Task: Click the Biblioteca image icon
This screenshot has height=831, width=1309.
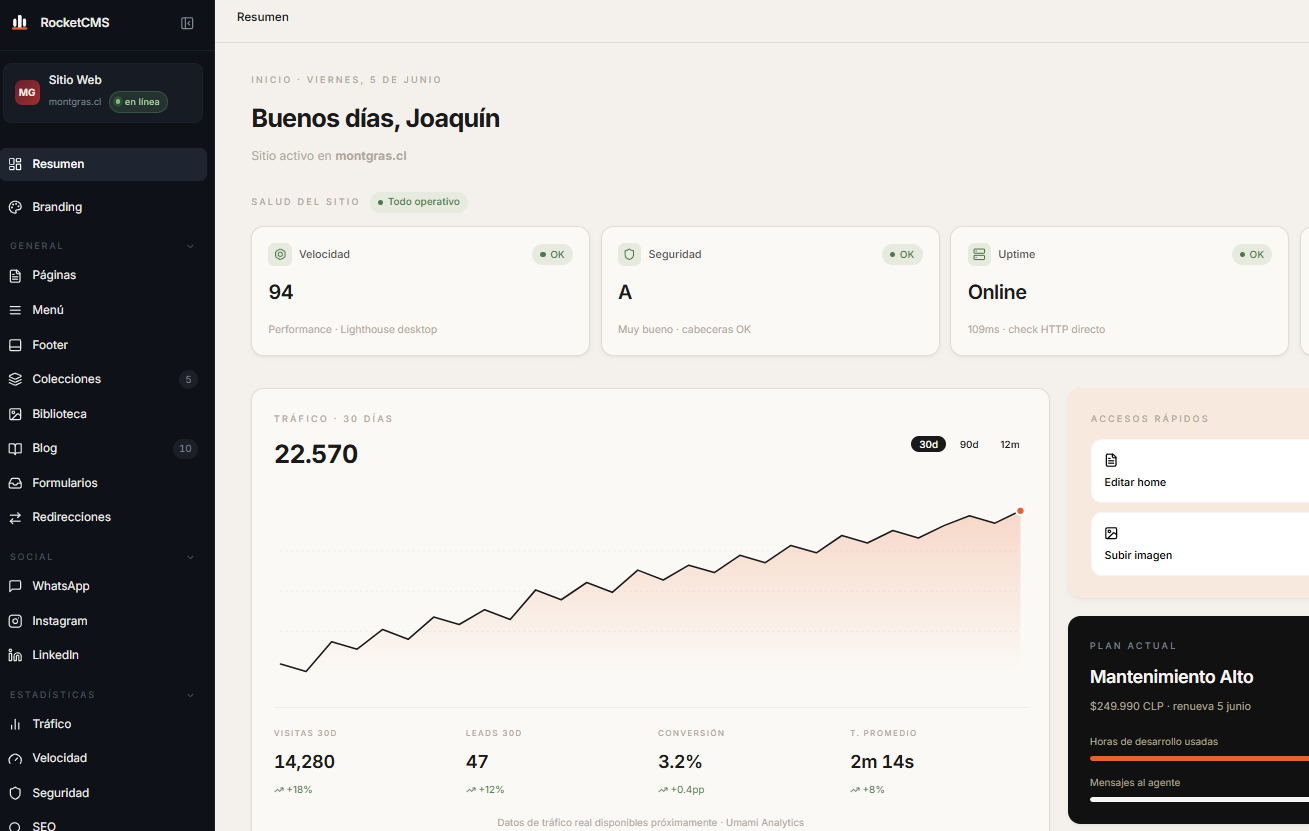Action: pyautogui.click(x=15, y=414)
